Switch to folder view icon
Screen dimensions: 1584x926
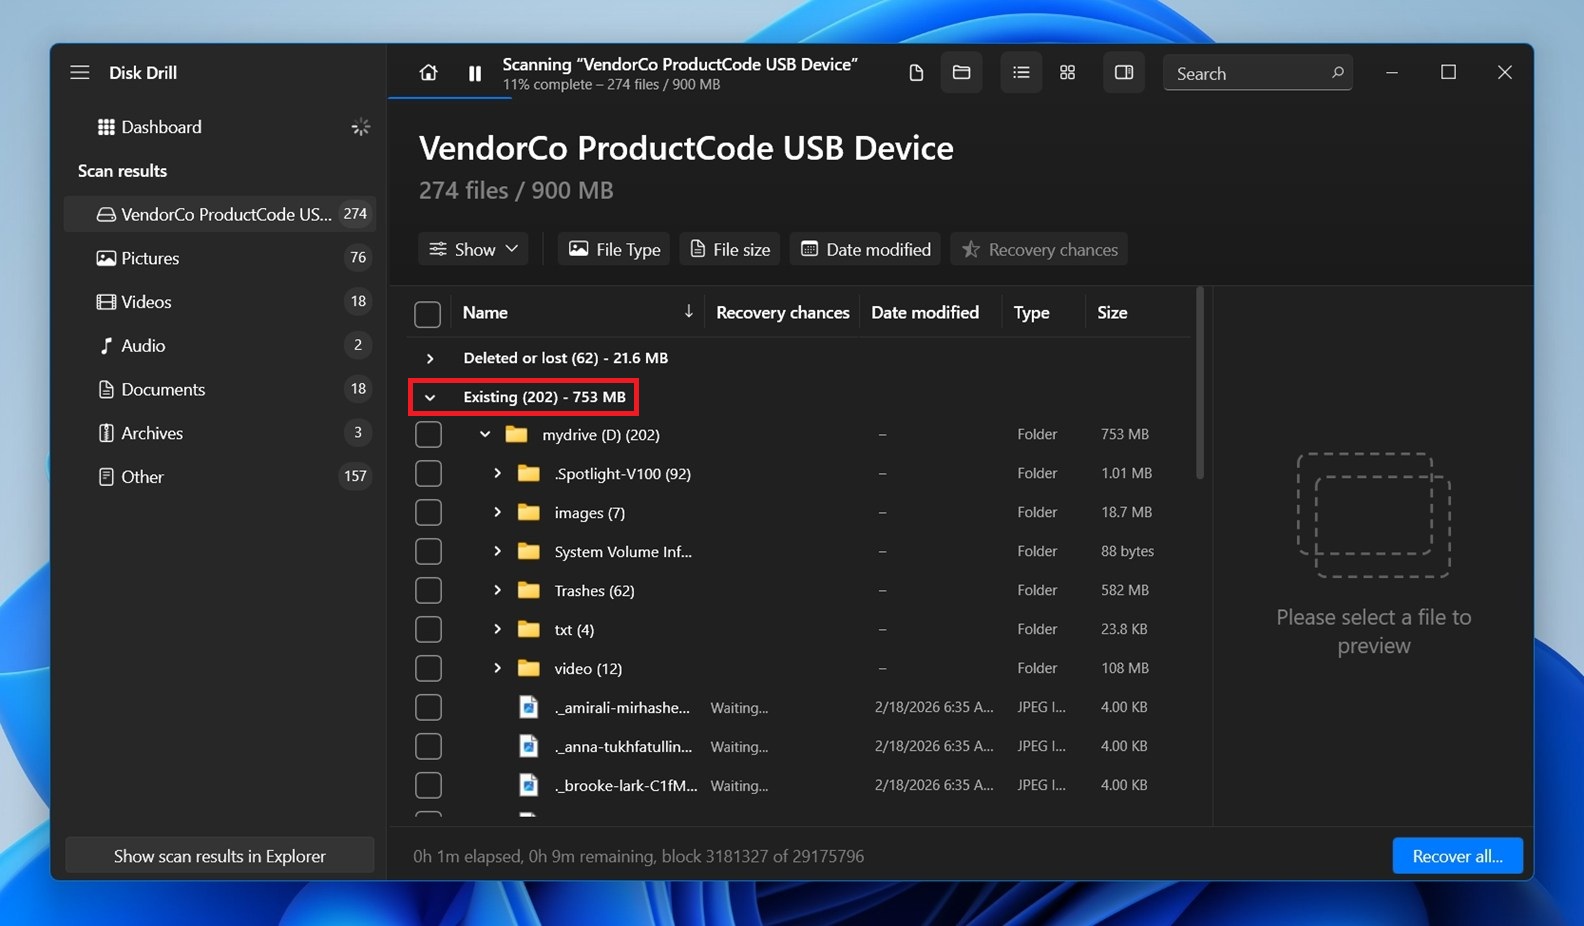(x=961, y=73)
